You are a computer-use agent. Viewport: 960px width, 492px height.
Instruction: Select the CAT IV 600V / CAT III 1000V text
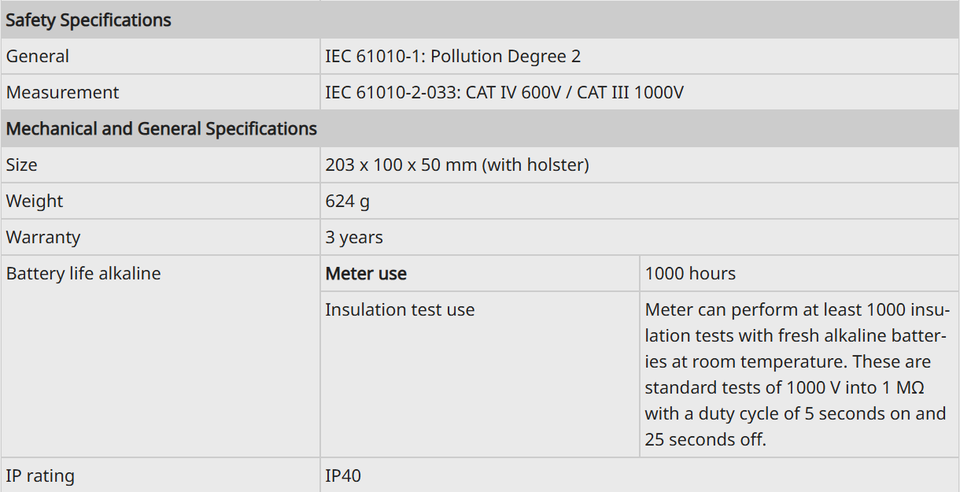click(x=574, y=92)
